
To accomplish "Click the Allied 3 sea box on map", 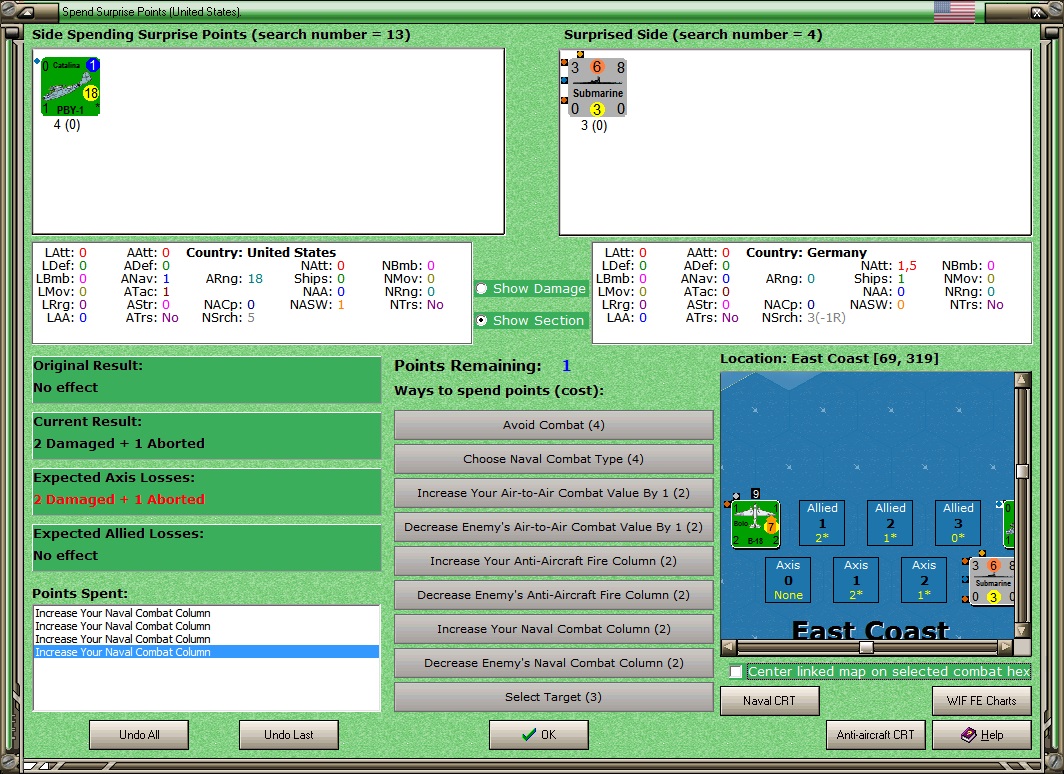I will (957, 523).
